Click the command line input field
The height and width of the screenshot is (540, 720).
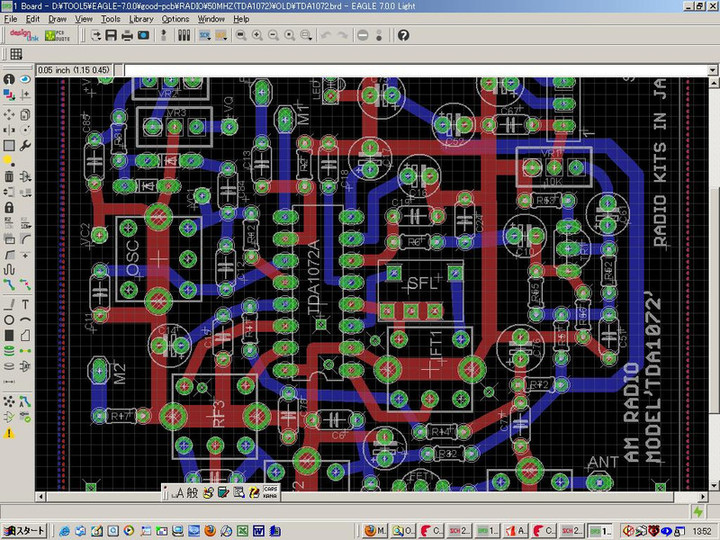(400, 70)
